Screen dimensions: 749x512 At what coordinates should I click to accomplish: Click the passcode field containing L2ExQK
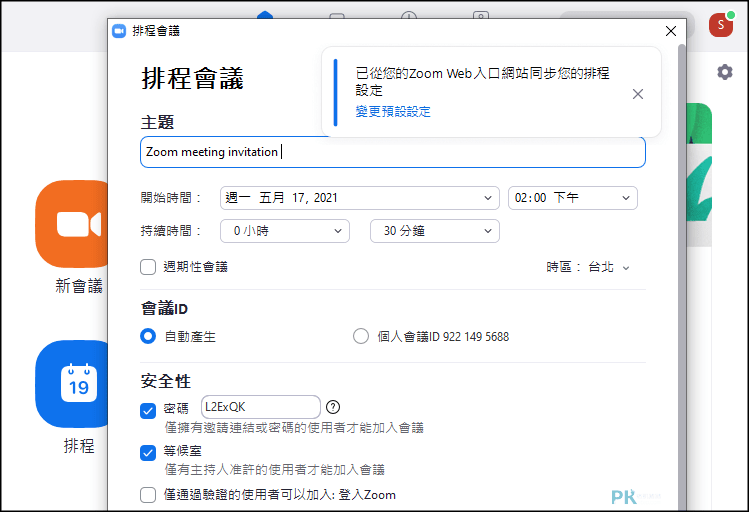(261, 407)
